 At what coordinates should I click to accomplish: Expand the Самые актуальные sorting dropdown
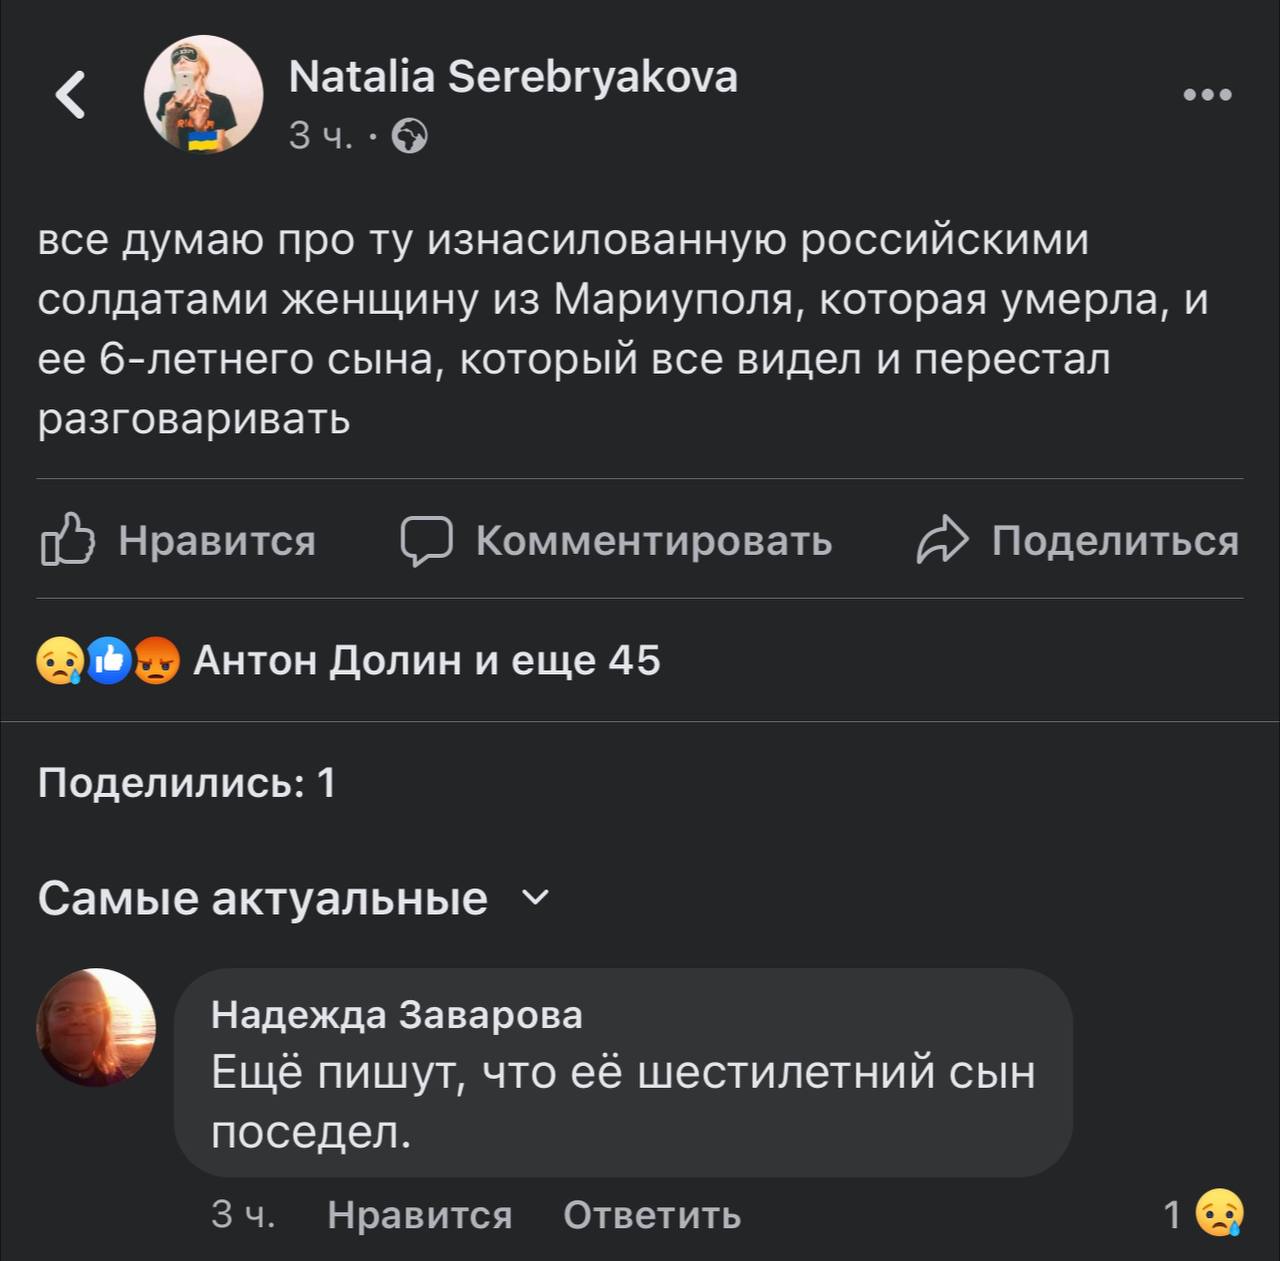coord(263,898)
